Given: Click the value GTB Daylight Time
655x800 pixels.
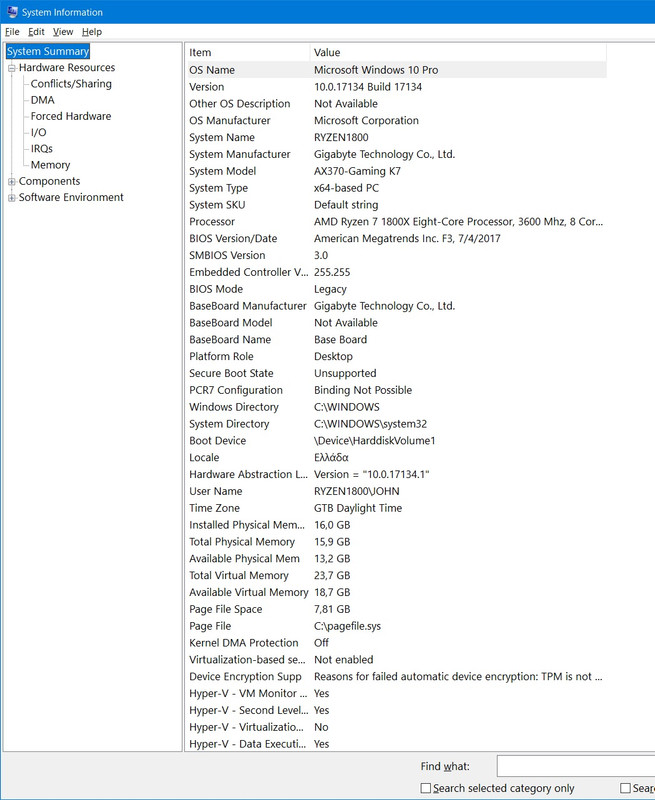Looking at the screenshot, I should point(358,508).
